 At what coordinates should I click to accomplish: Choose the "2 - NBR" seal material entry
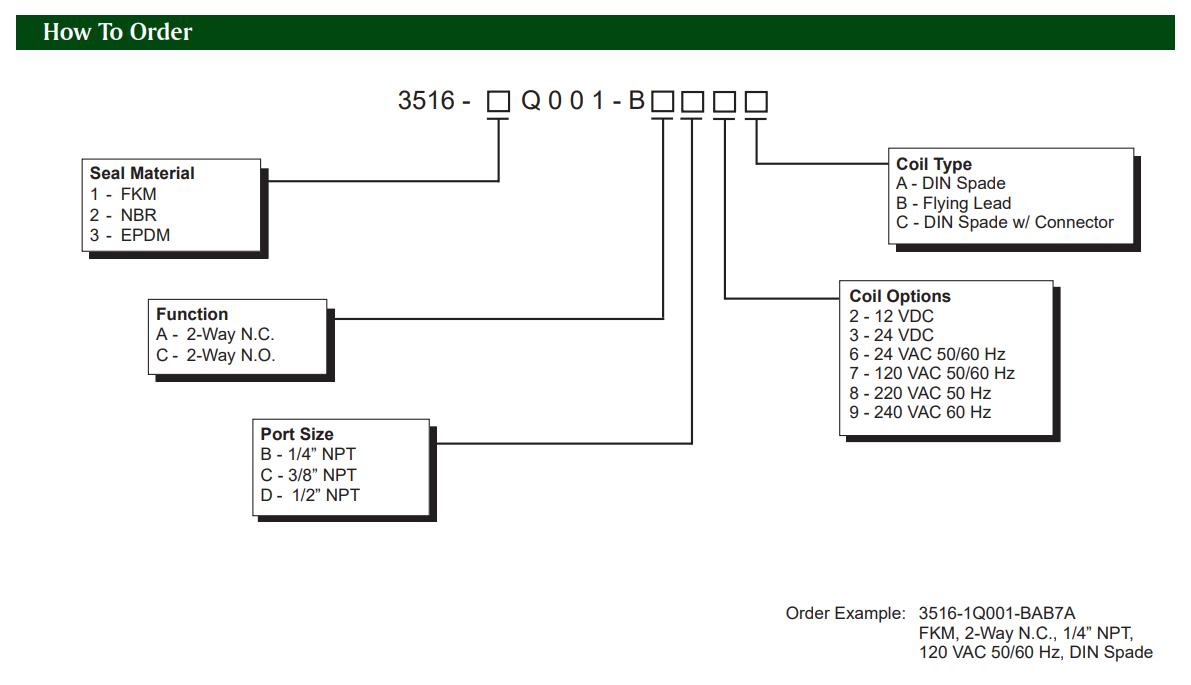coord(123,215)
